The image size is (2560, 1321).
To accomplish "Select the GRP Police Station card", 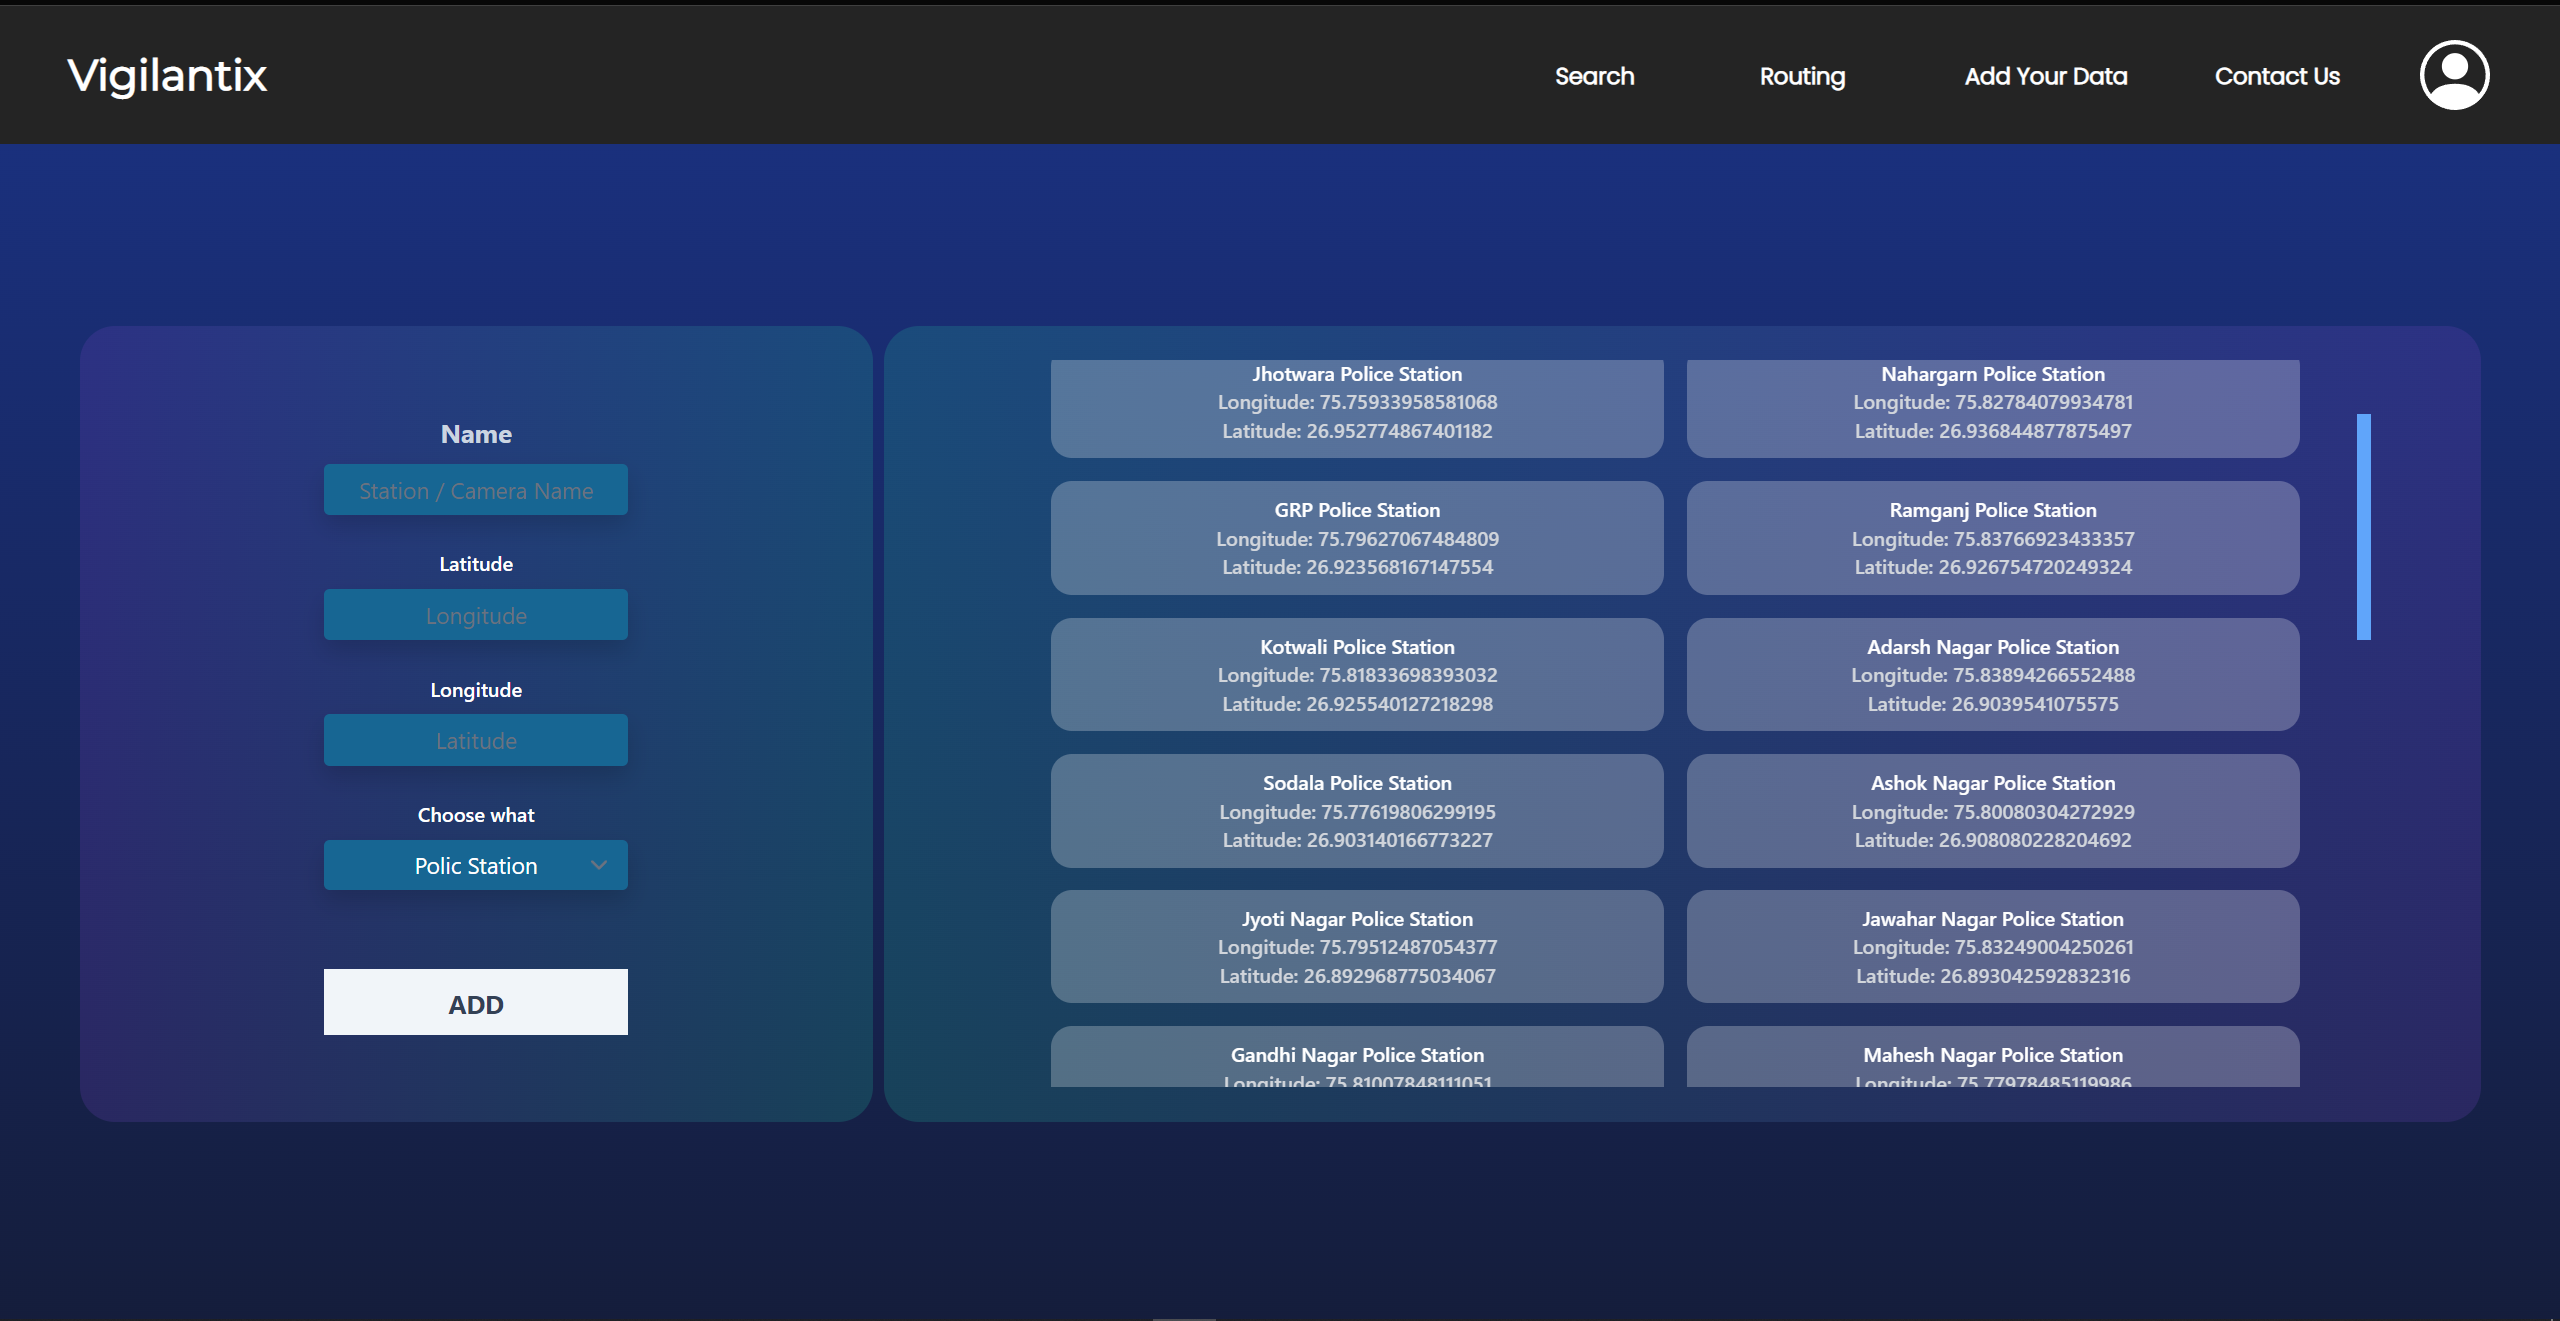I will (x=1357, y=538).
